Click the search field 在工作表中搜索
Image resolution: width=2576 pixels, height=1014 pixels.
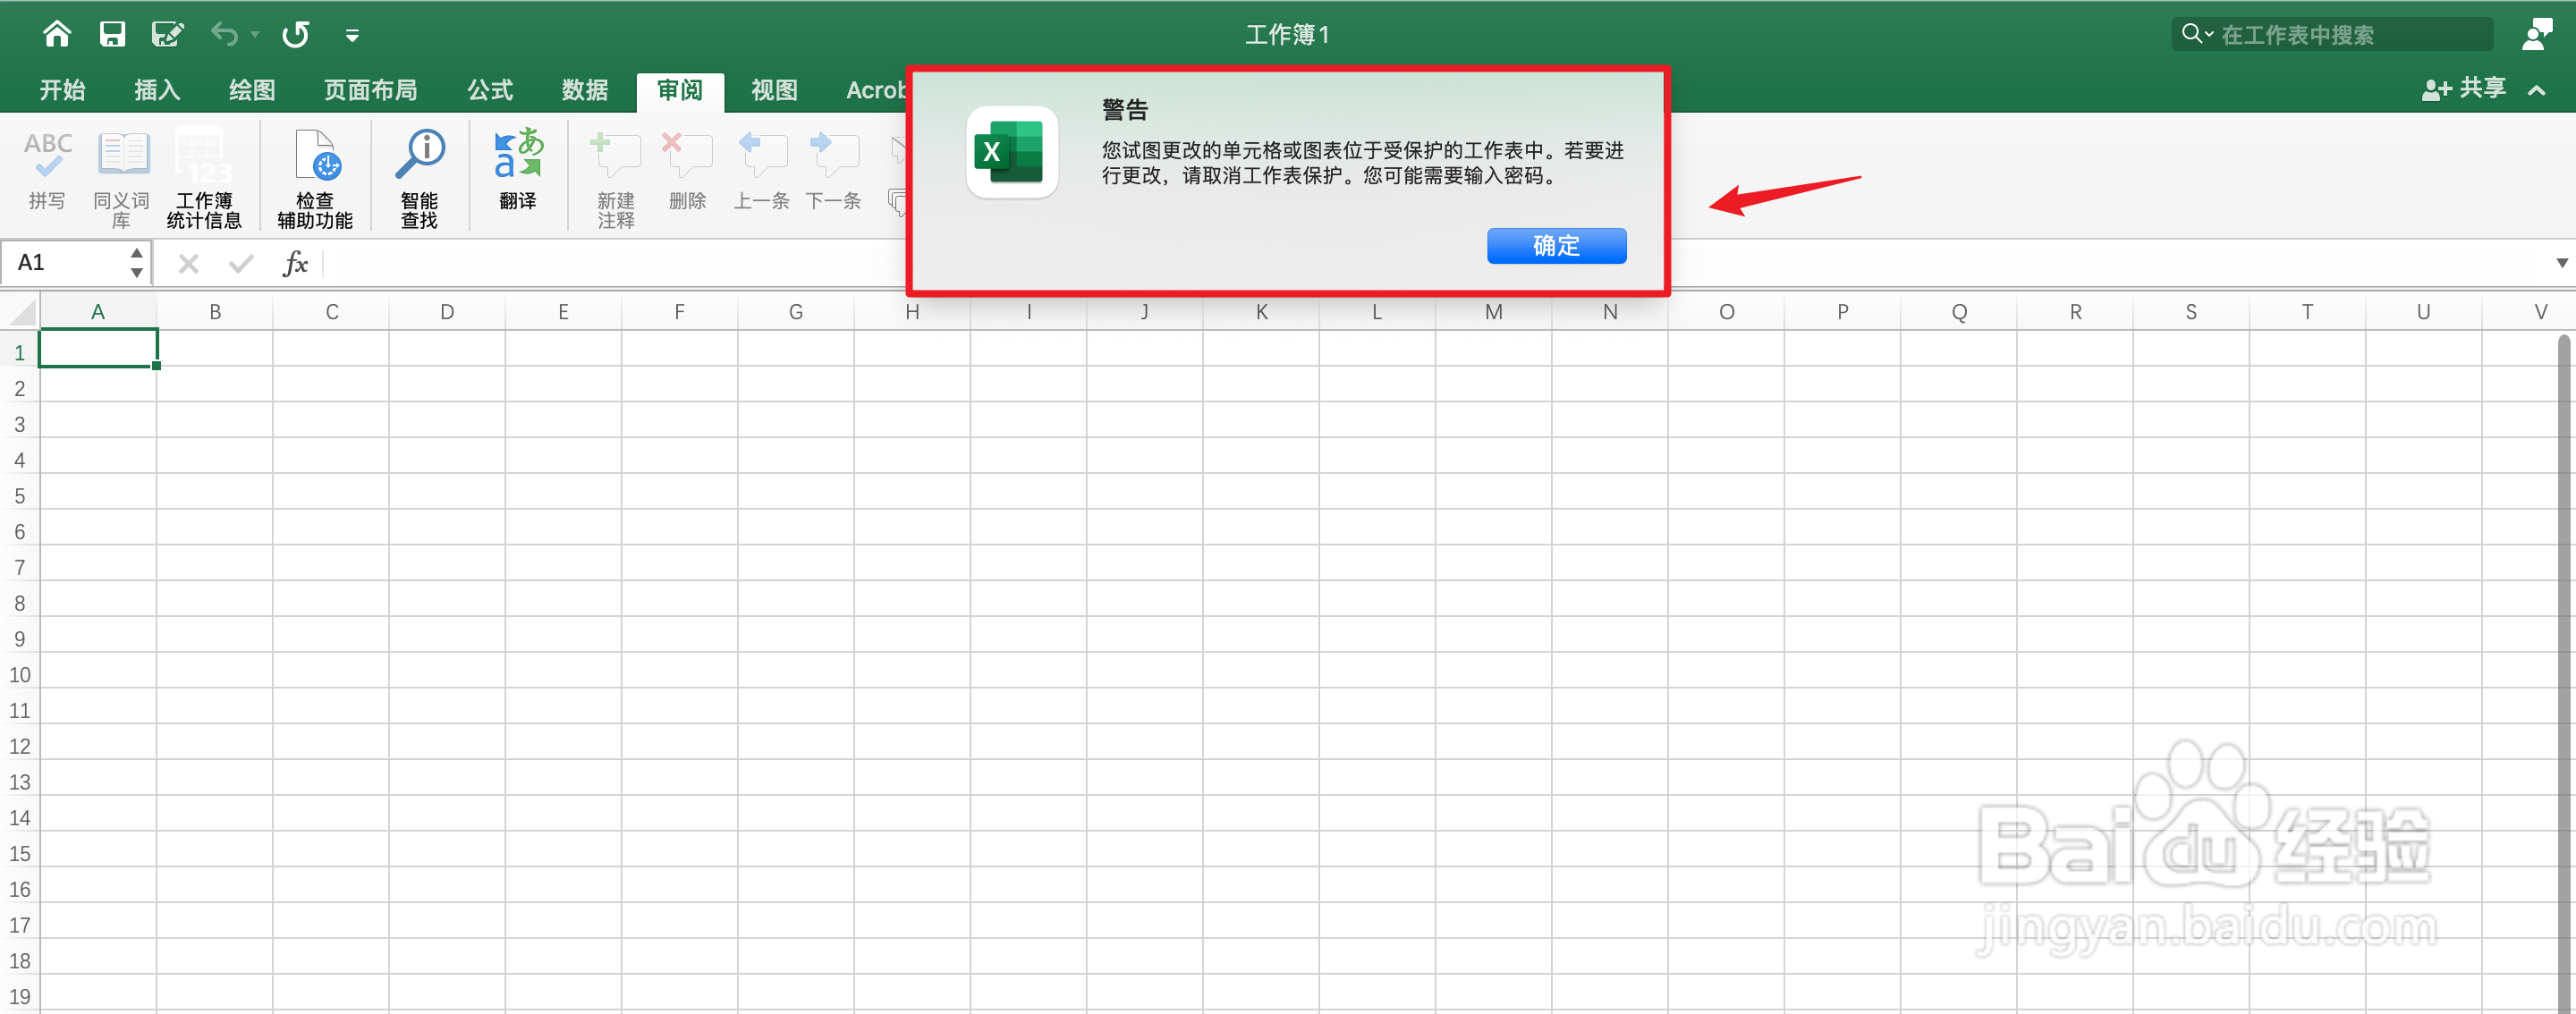click(2333, 35)
